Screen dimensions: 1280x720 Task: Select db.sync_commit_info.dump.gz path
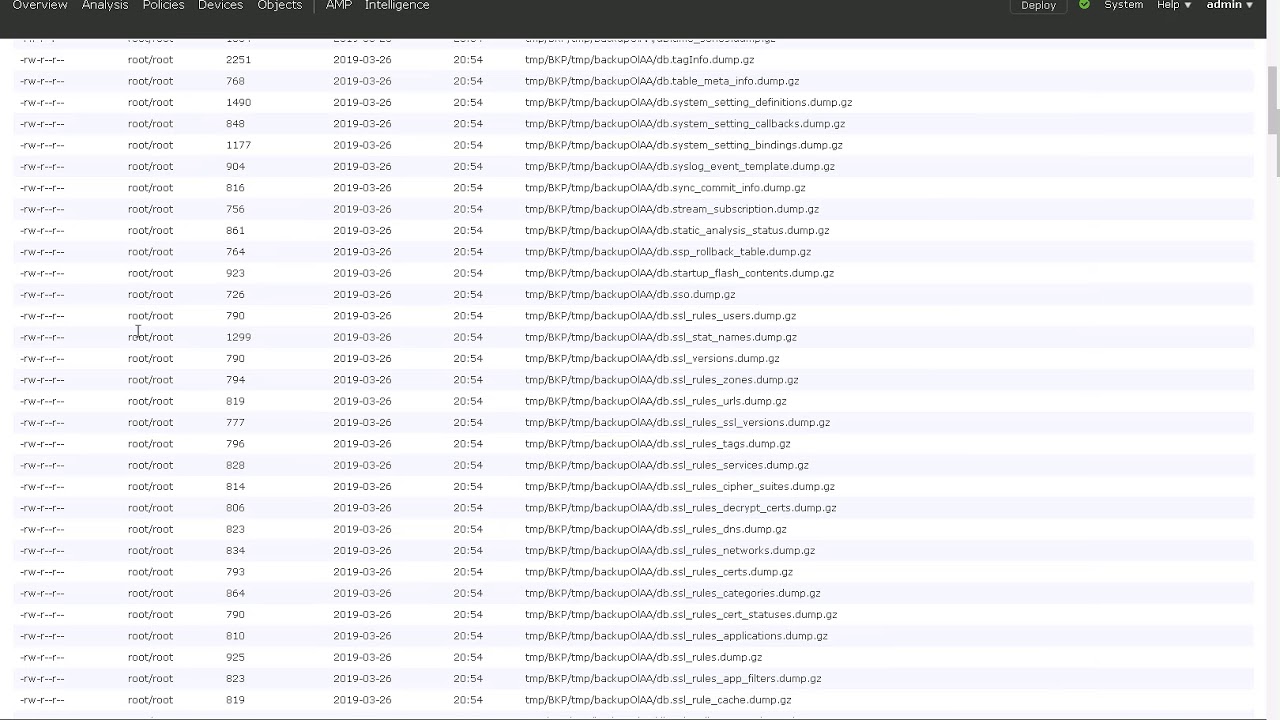point(665,188)
